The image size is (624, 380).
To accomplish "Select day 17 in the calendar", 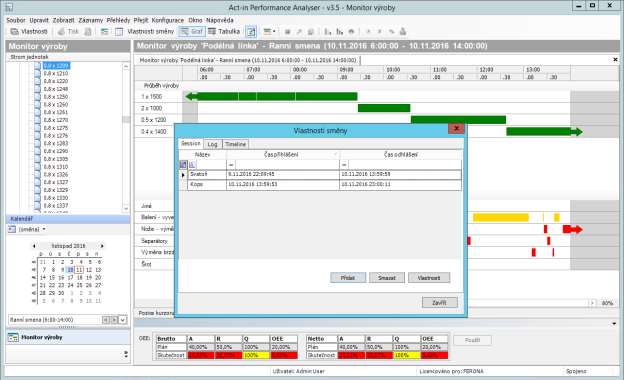I will click(70, 277).
